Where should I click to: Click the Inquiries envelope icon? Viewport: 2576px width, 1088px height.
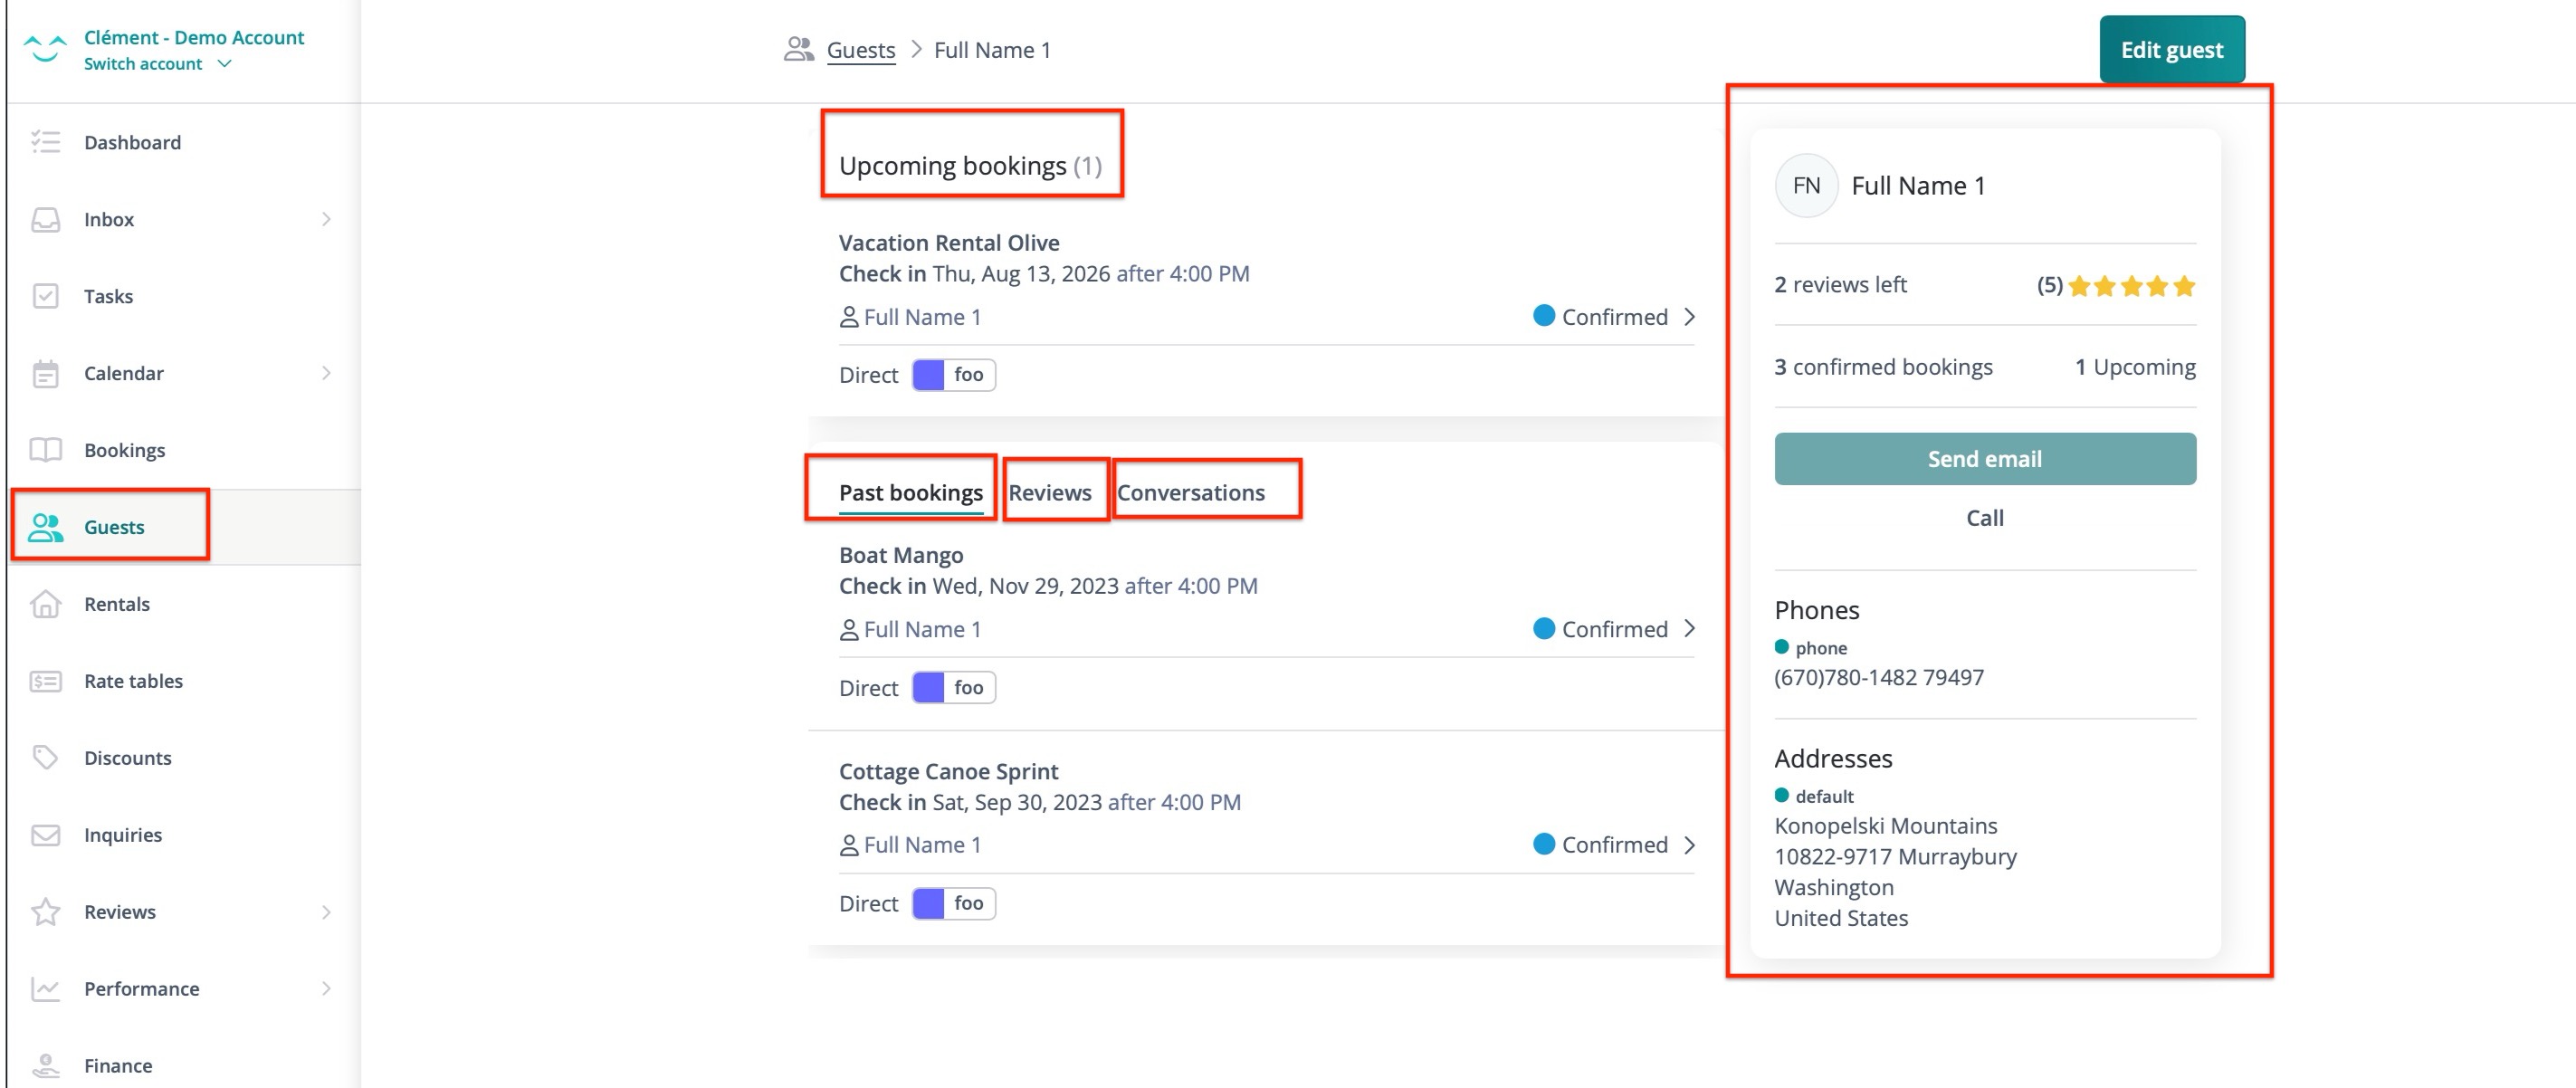tap(45, 834)
